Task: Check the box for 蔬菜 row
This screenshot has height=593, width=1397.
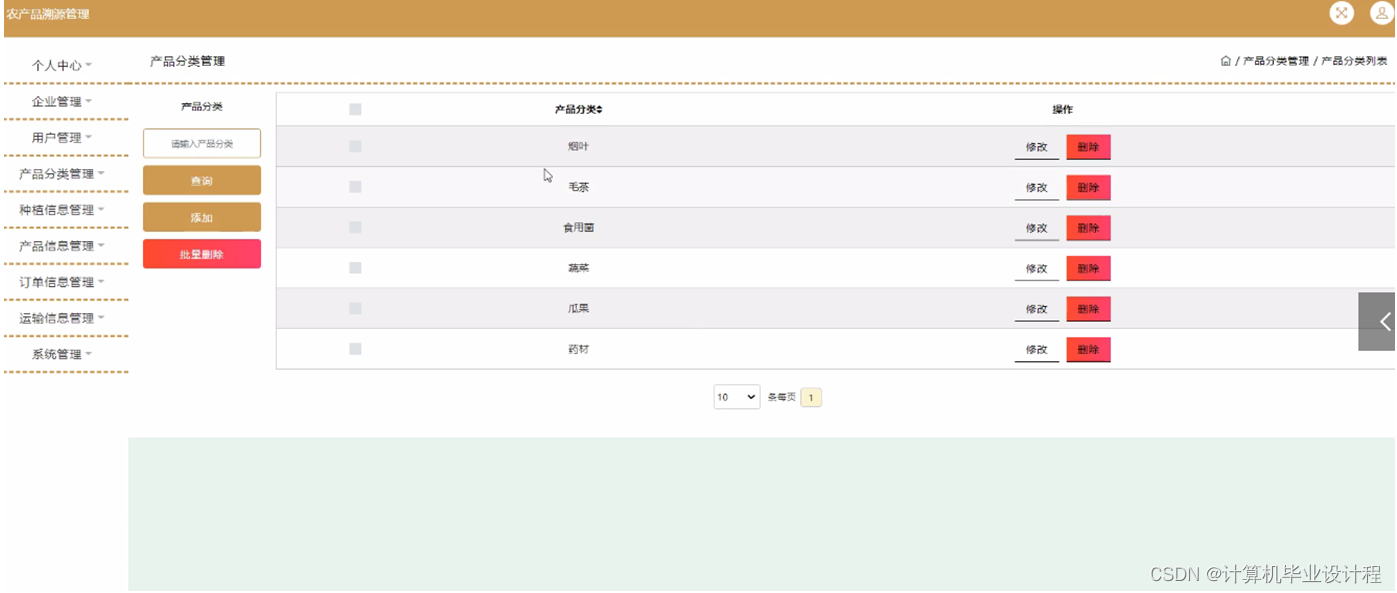Action: pyautogui.click(x=355, y=268)
